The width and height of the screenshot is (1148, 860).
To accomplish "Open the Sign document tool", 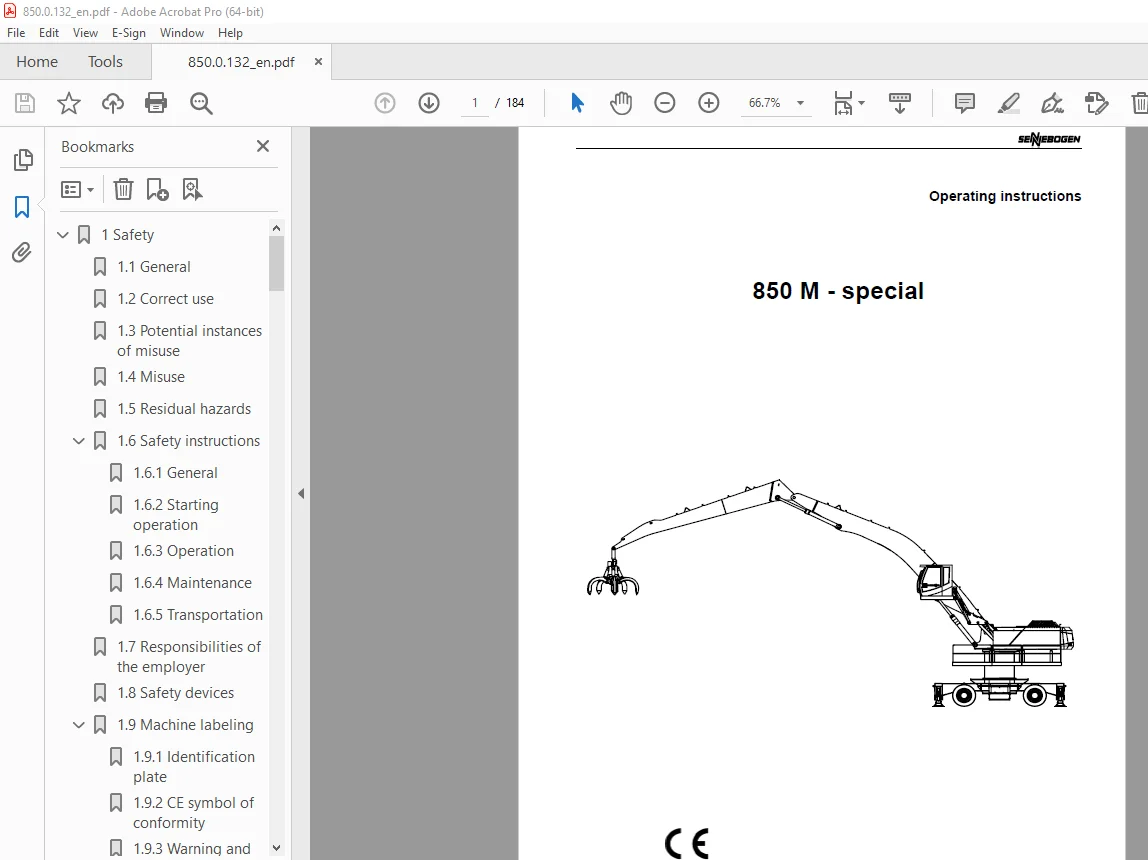I will pyautogui.click(x=1053, y=103).
